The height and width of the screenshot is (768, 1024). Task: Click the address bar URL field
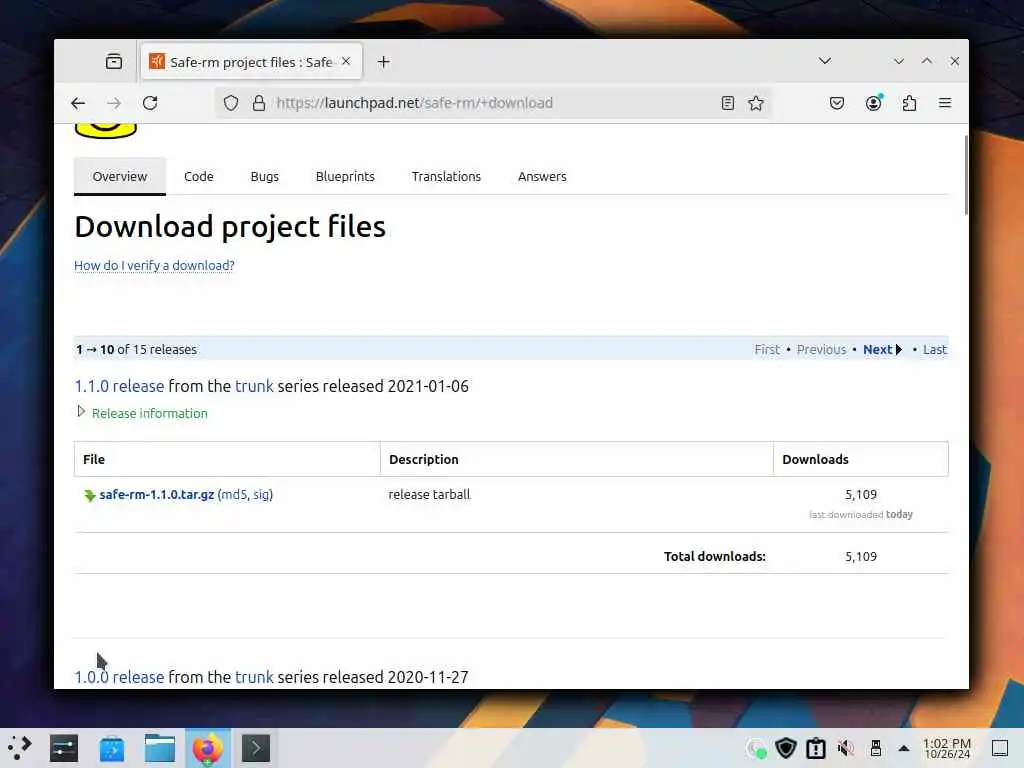click(x=493, y=103)
